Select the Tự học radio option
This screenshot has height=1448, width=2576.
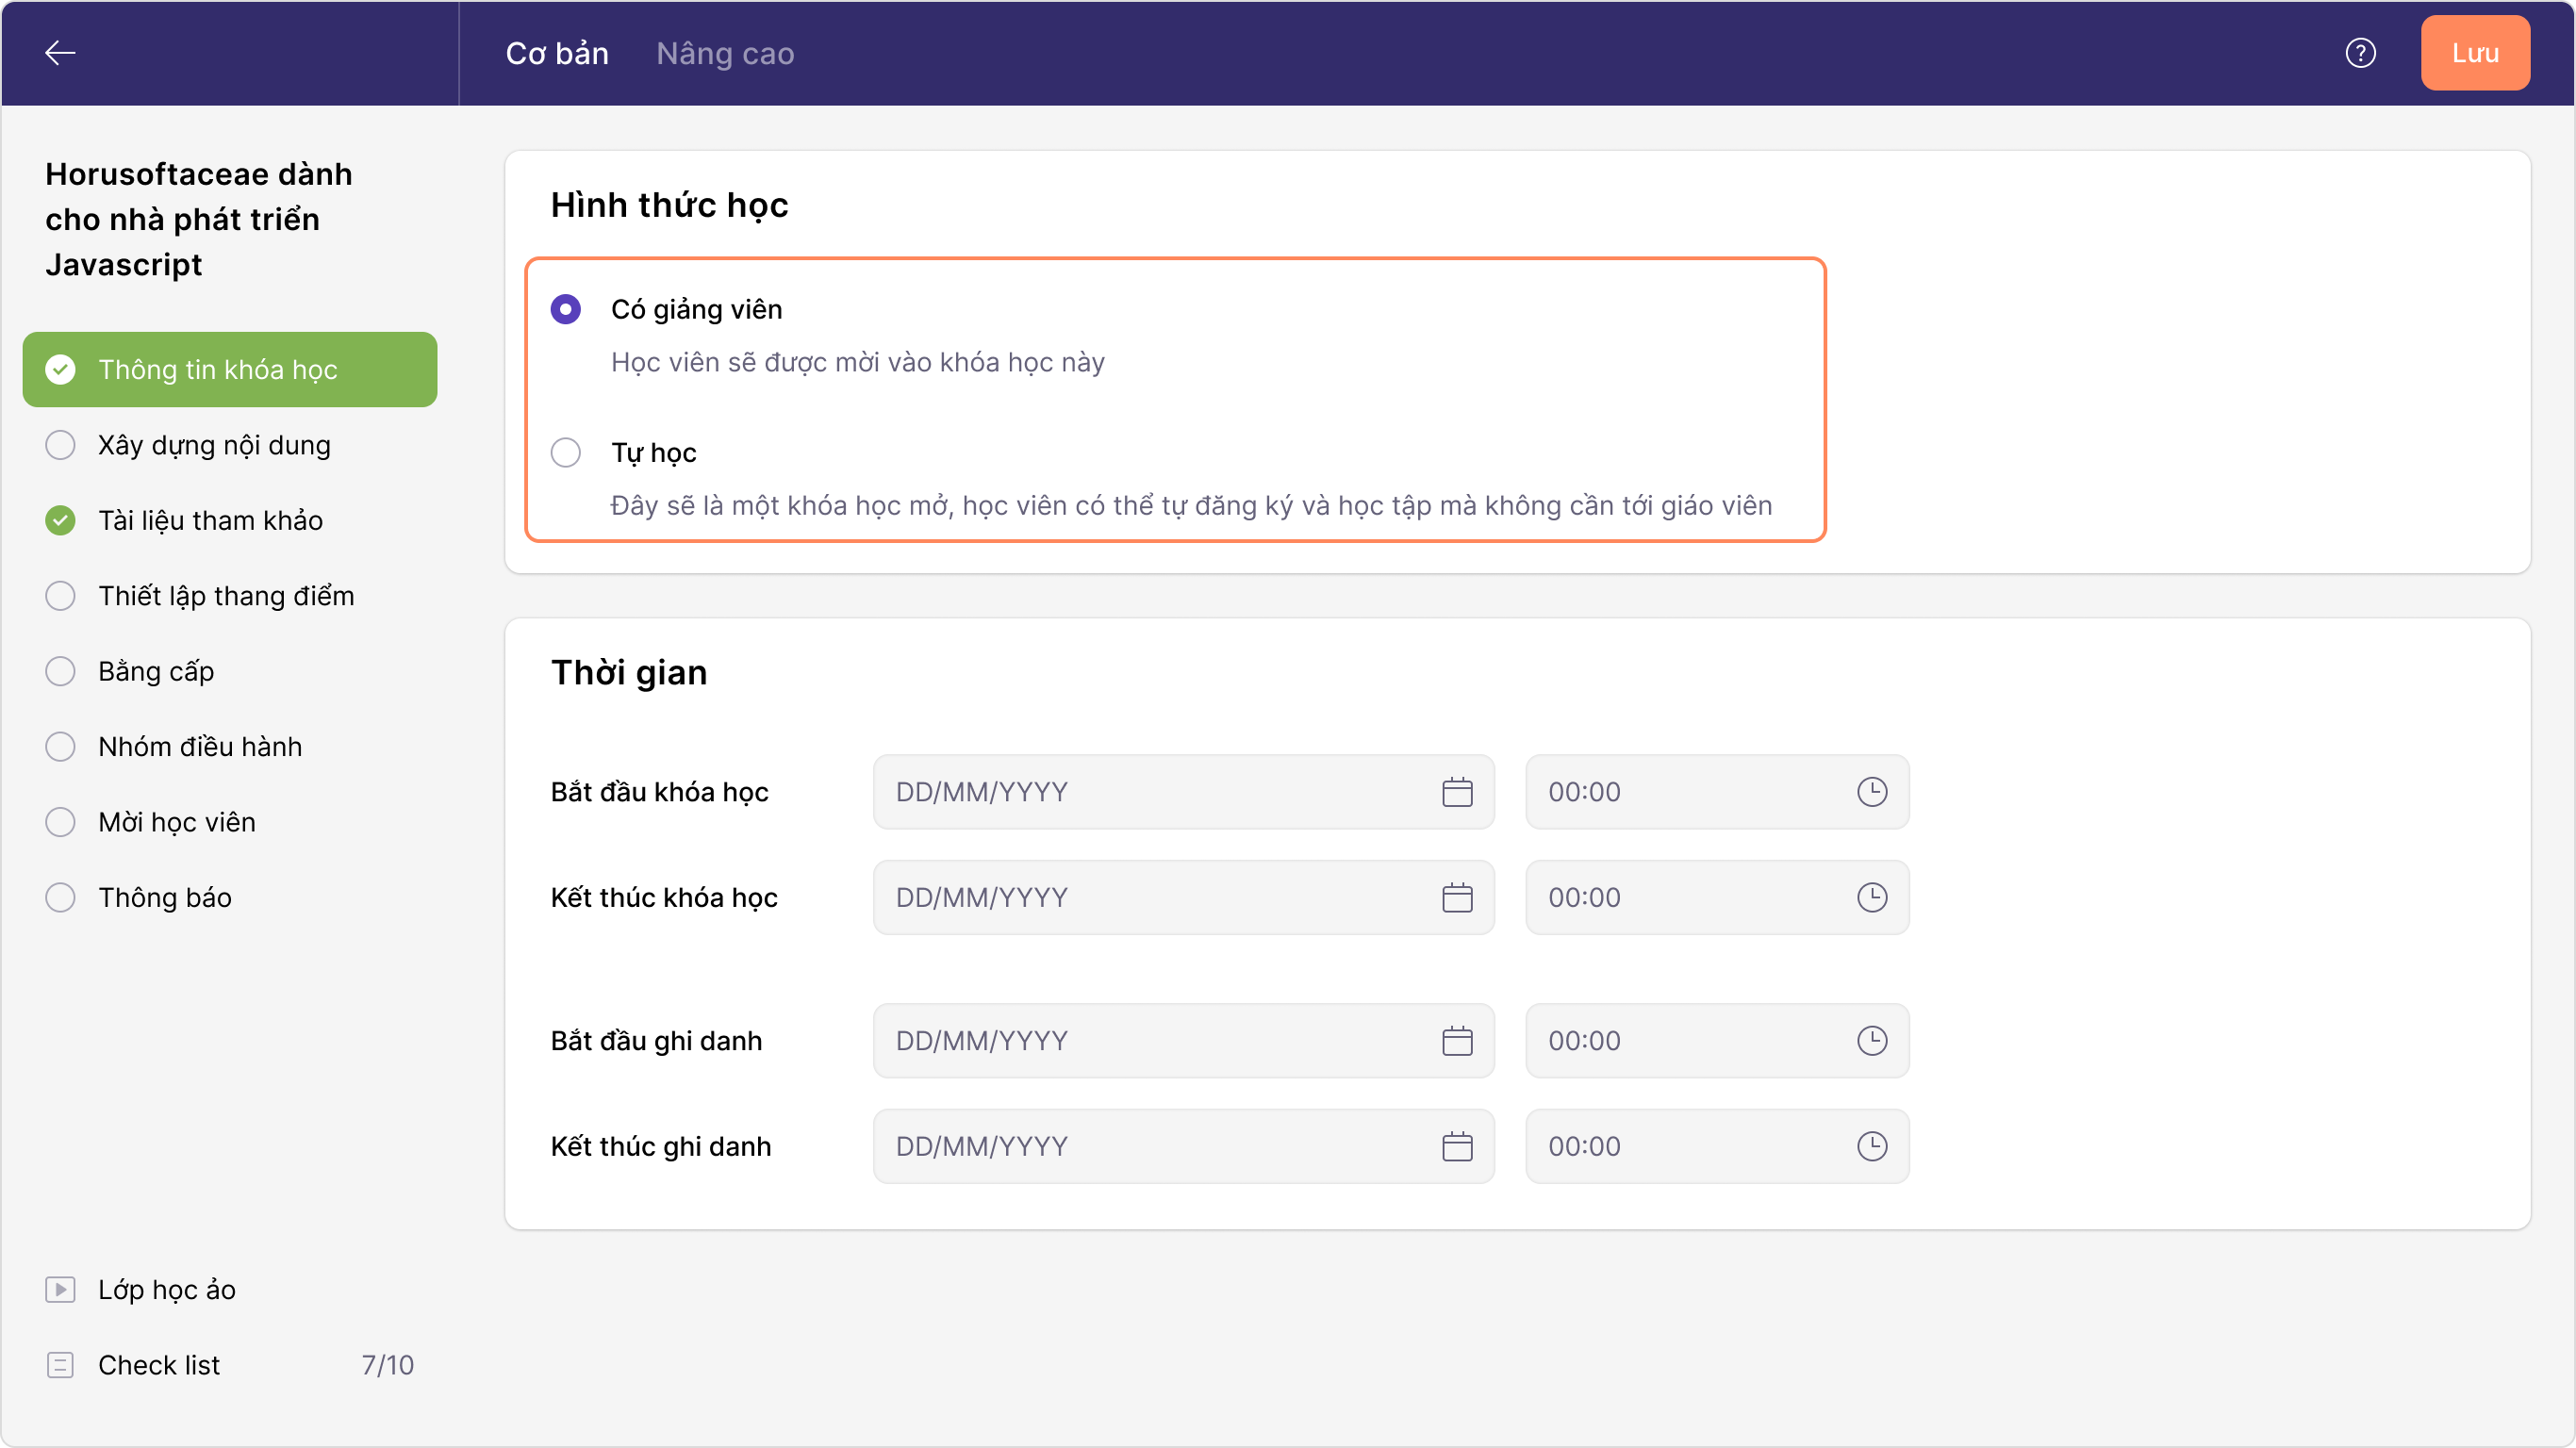(566, 453)
